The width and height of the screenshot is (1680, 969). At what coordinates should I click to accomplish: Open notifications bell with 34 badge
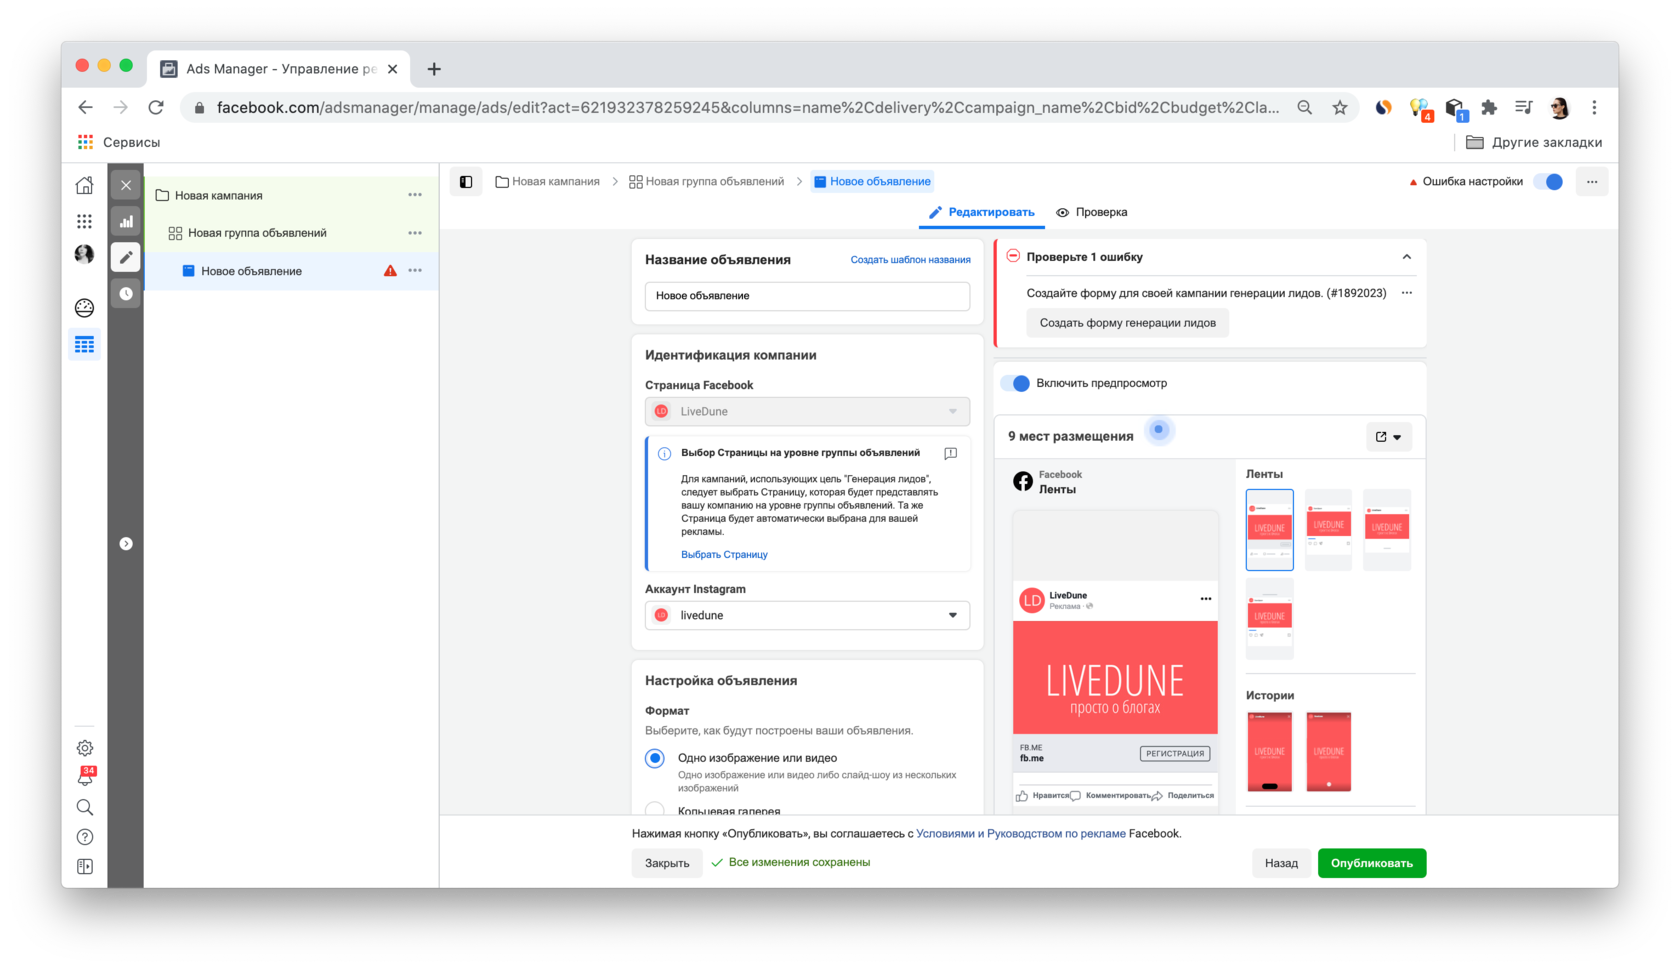(x=86, y=776)
